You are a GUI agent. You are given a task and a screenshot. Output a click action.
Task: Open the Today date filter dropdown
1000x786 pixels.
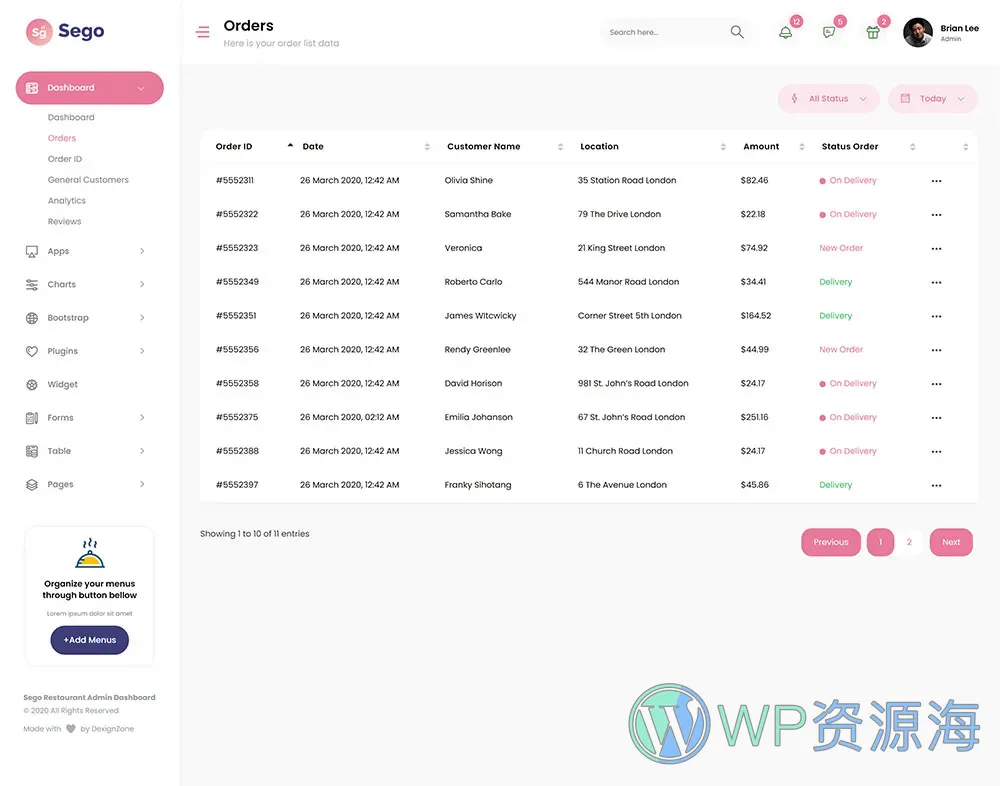pos(931,98)
